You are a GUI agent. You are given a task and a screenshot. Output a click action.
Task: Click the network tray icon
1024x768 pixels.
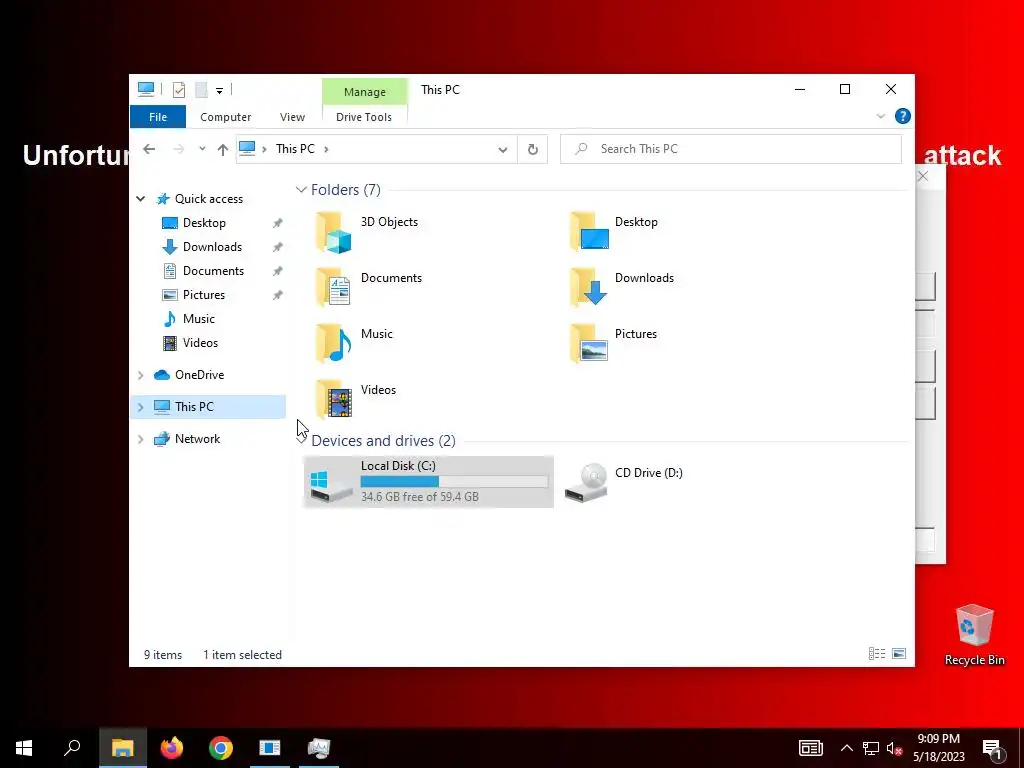pos(870,748)
